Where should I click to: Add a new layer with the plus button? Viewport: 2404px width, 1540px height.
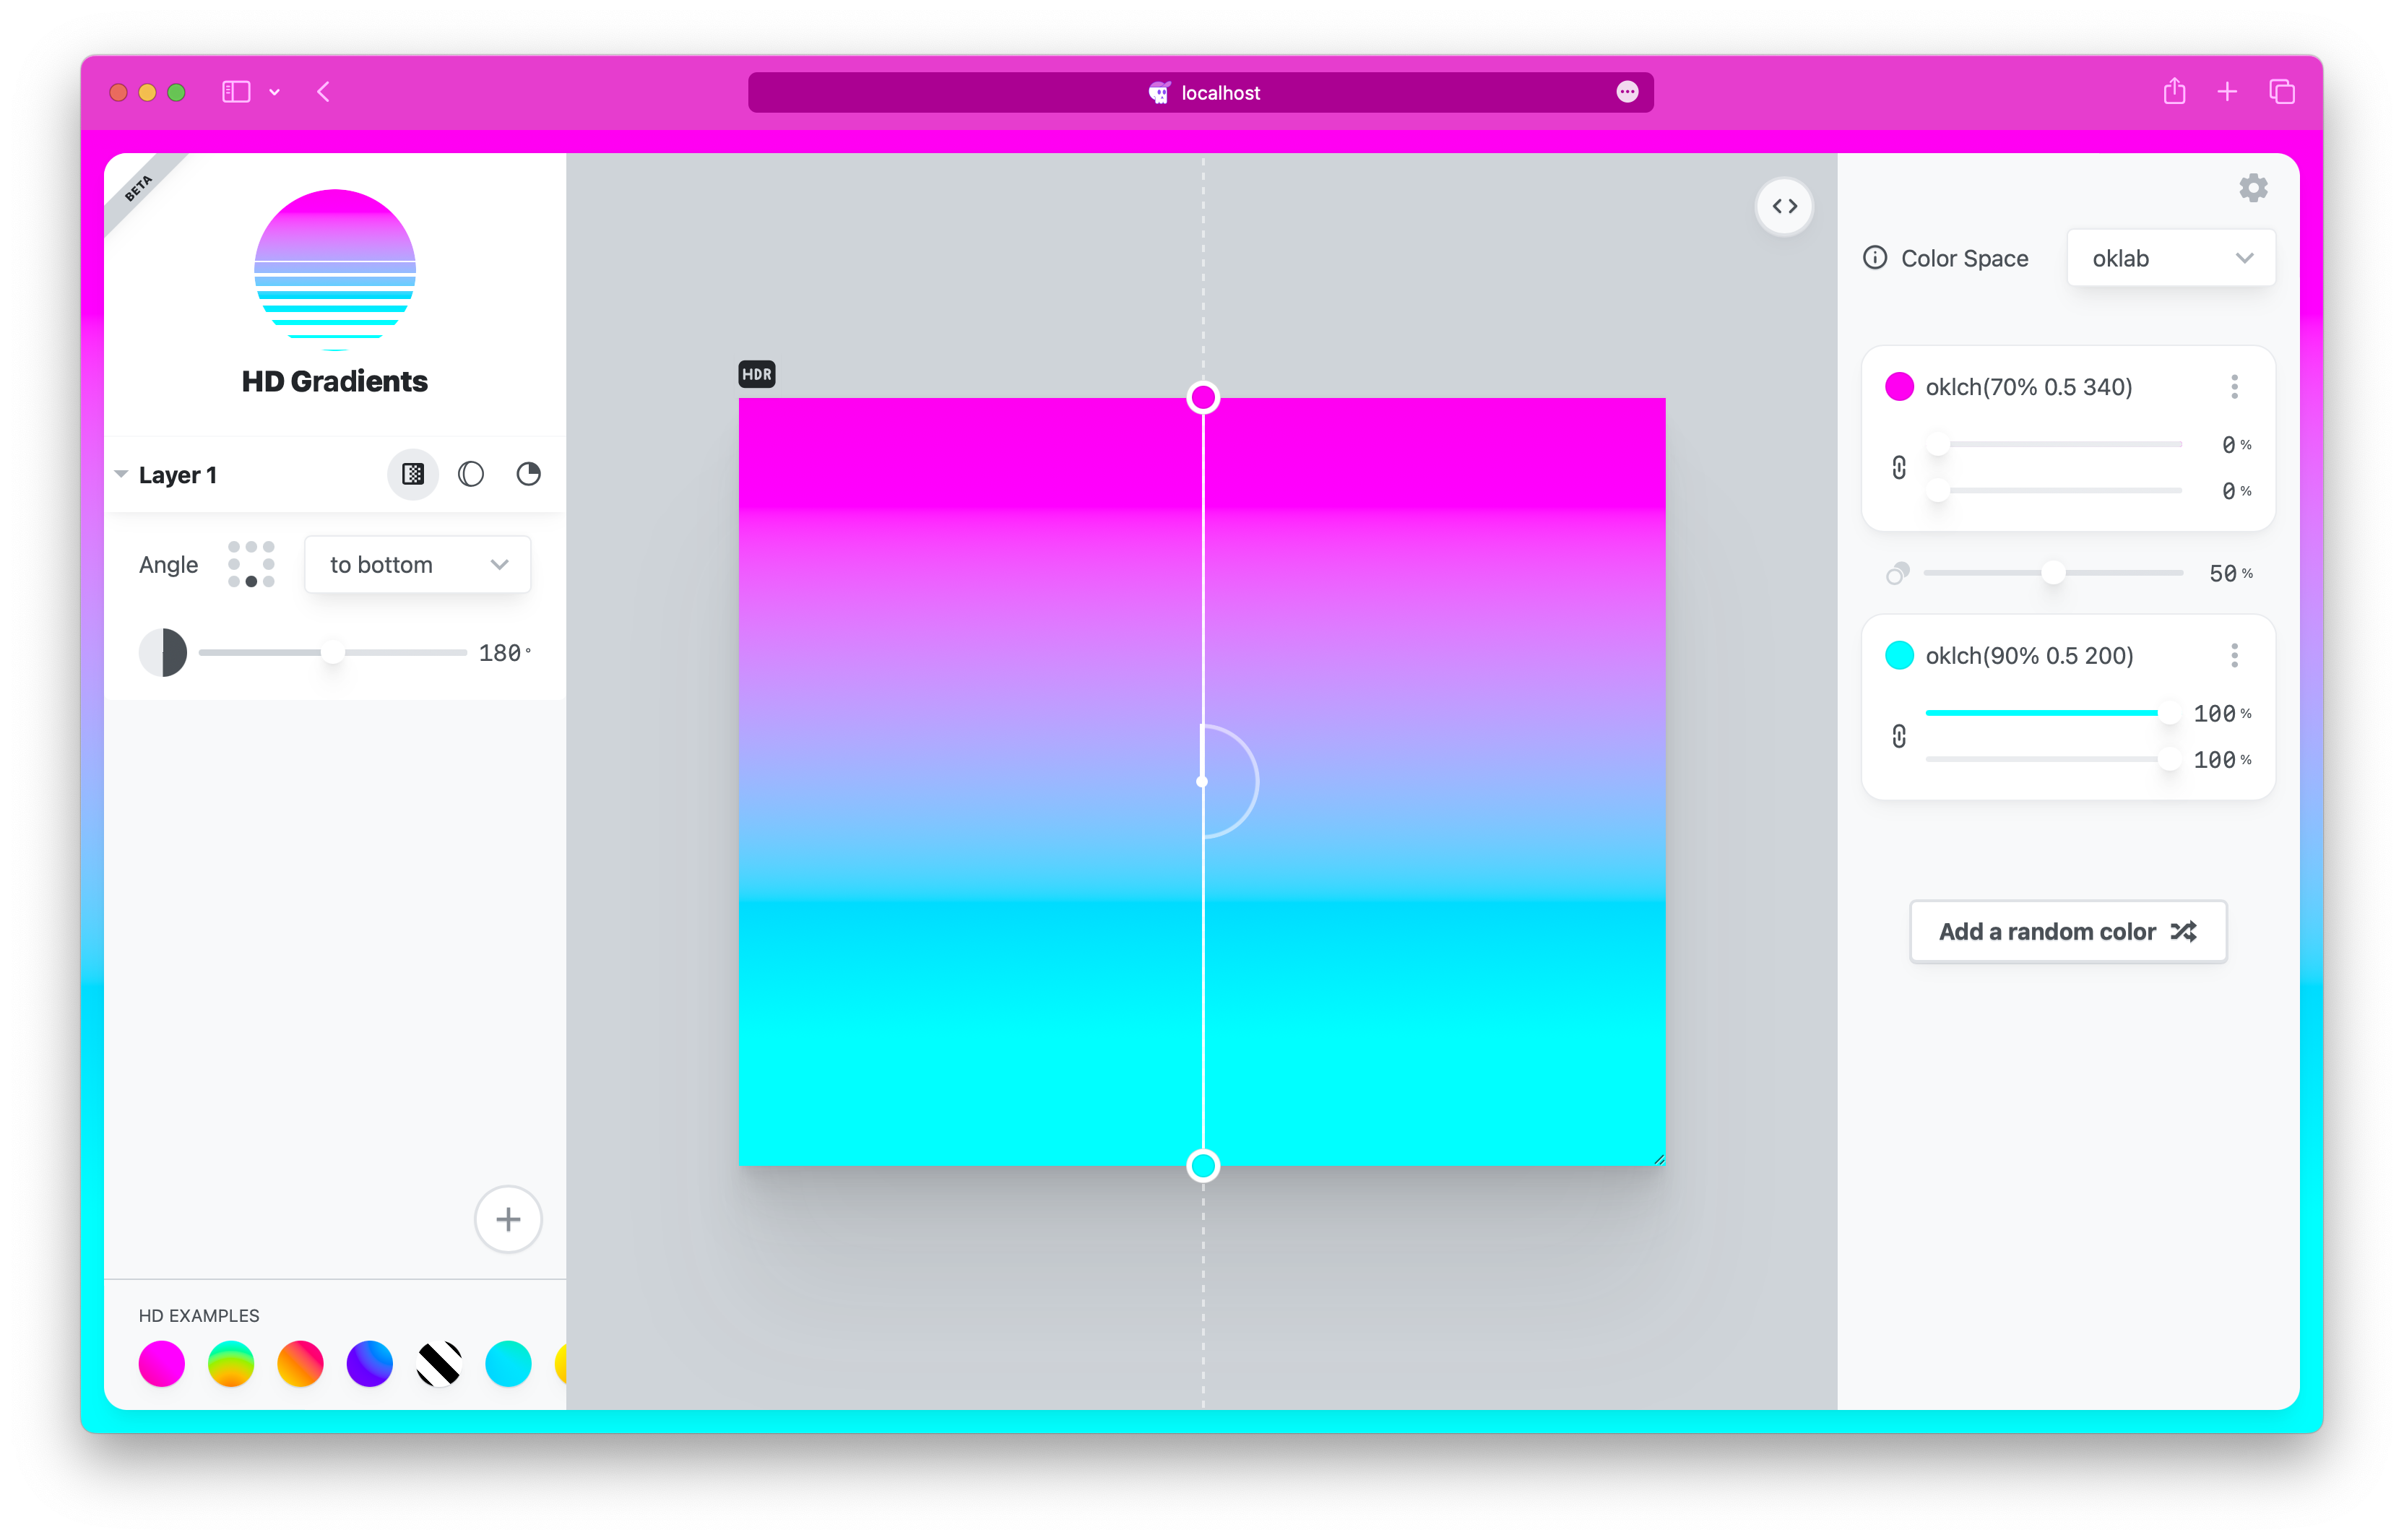pos(508,1219)
